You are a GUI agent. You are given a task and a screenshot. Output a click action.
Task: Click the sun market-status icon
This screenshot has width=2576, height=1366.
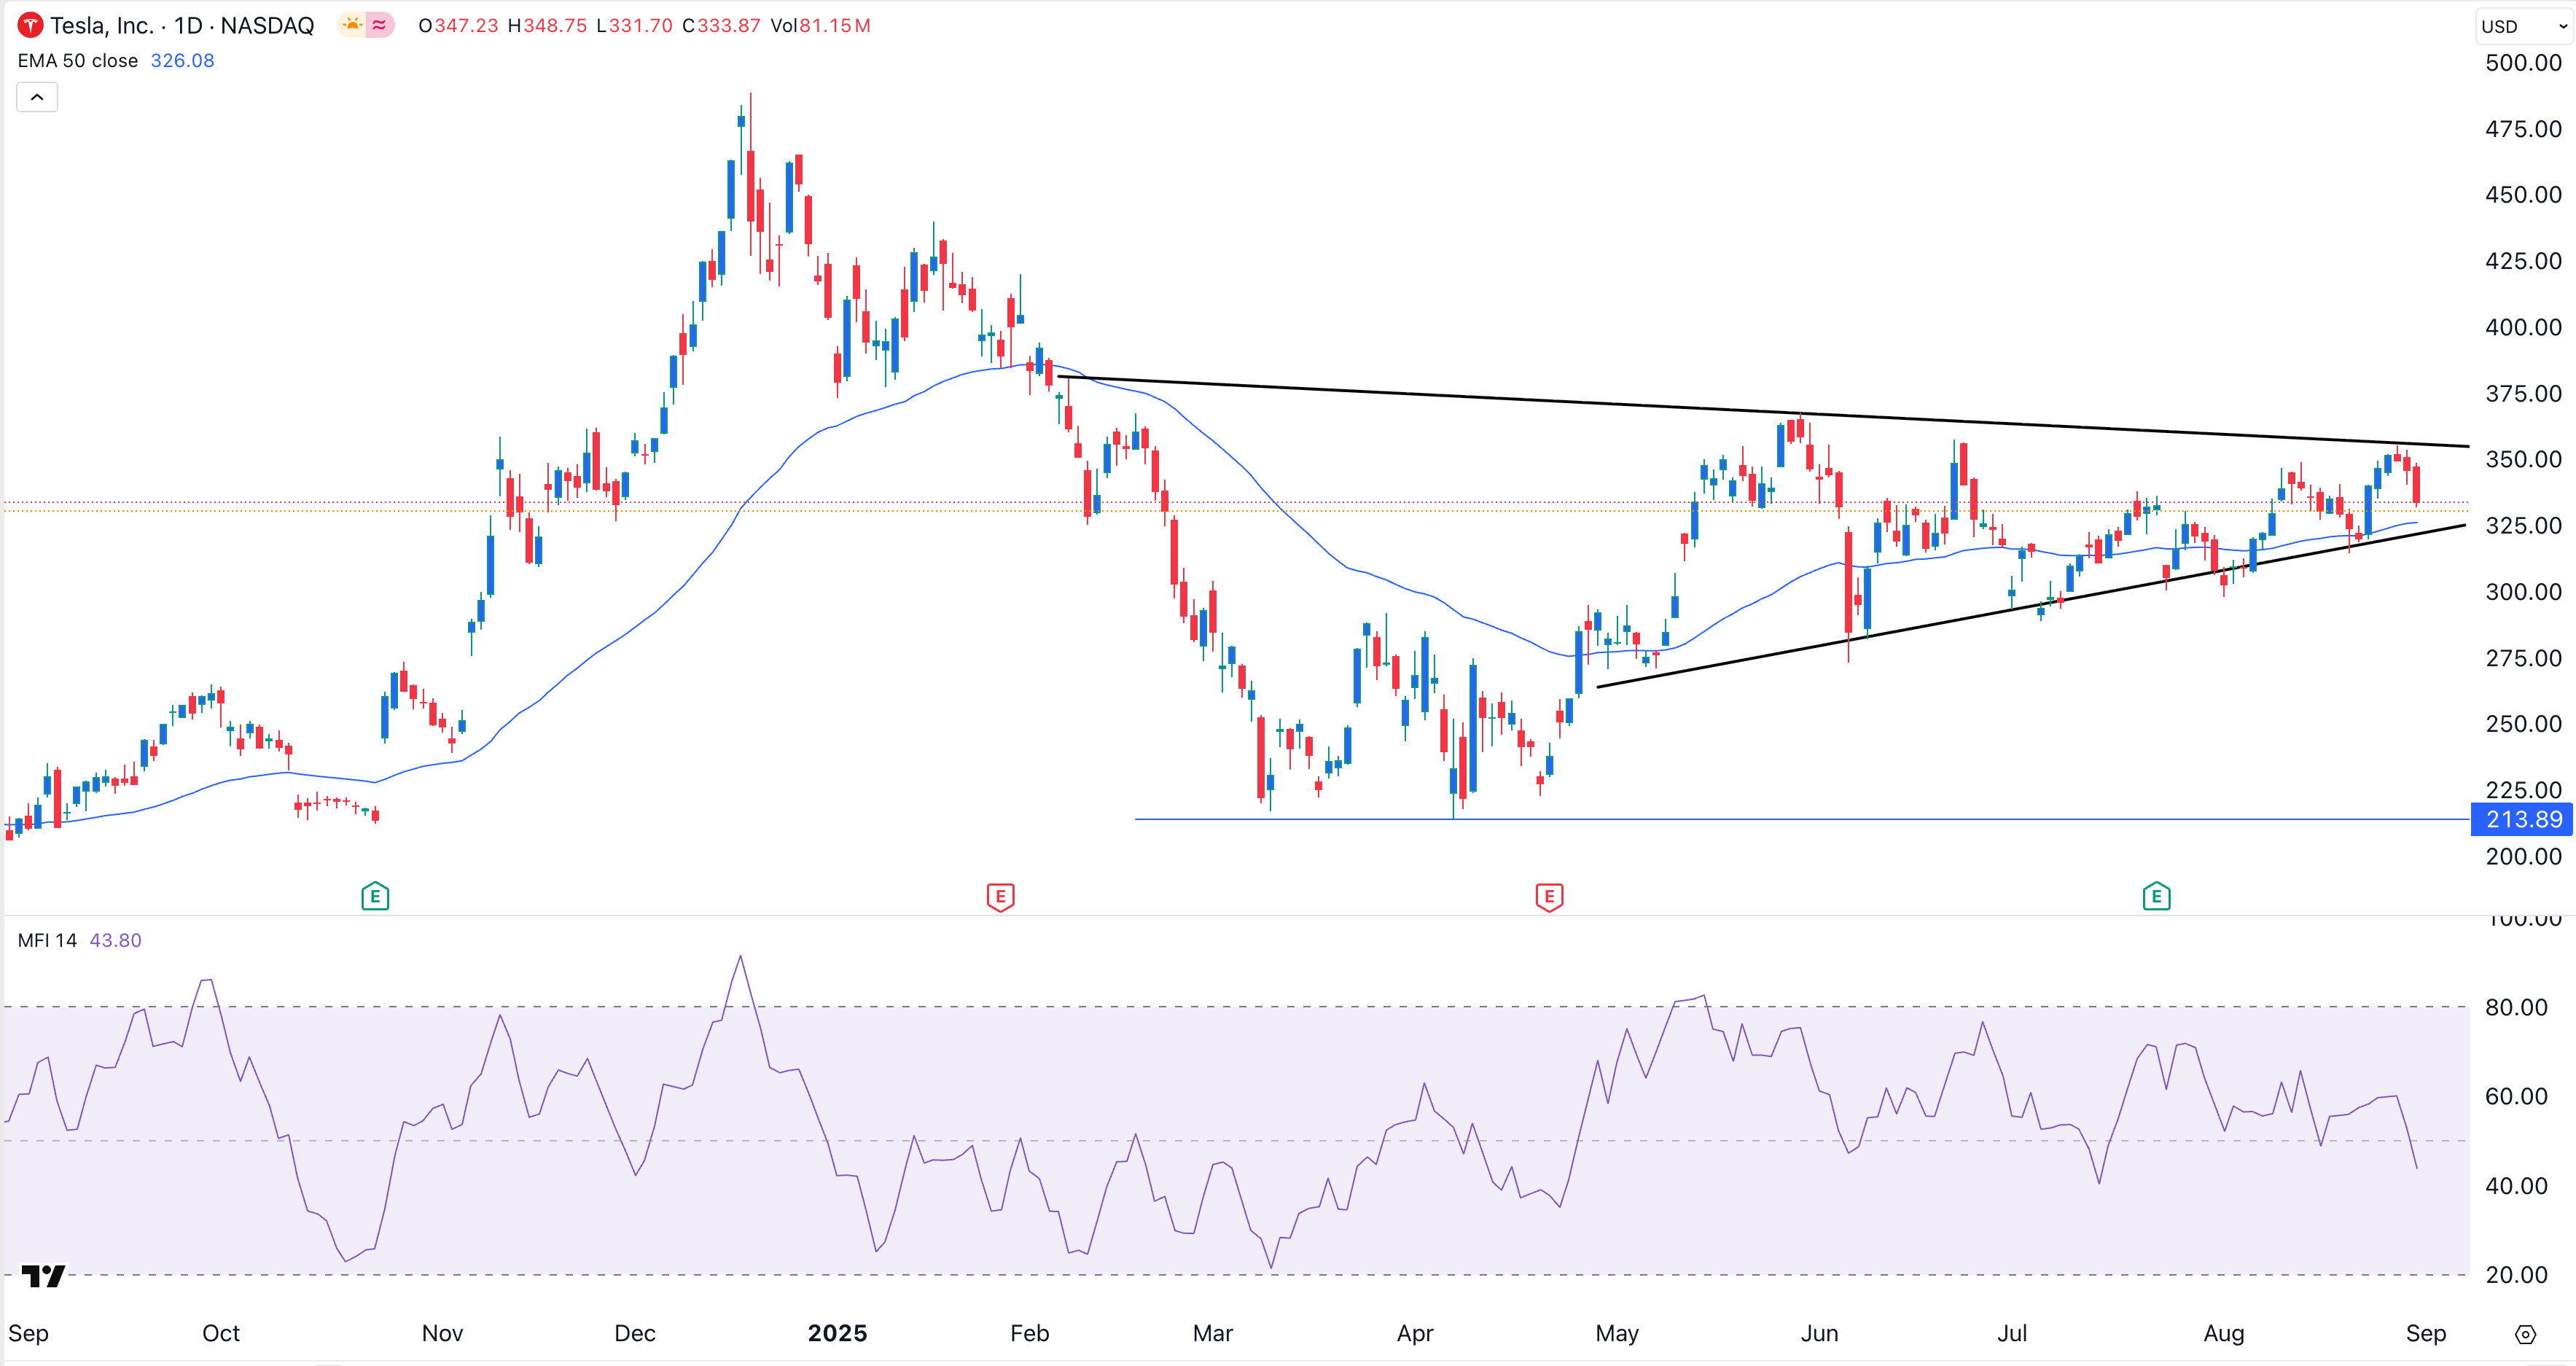click(x=352, y=25)
